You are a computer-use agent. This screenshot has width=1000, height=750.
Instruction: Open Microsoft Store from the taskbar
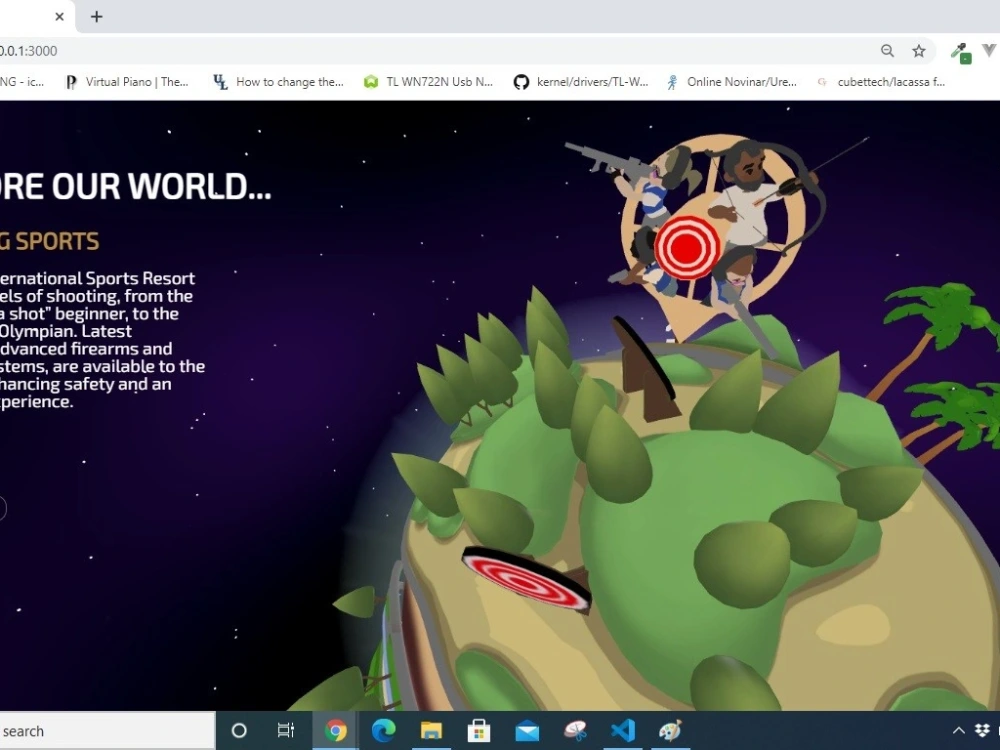tap(479, 731)
